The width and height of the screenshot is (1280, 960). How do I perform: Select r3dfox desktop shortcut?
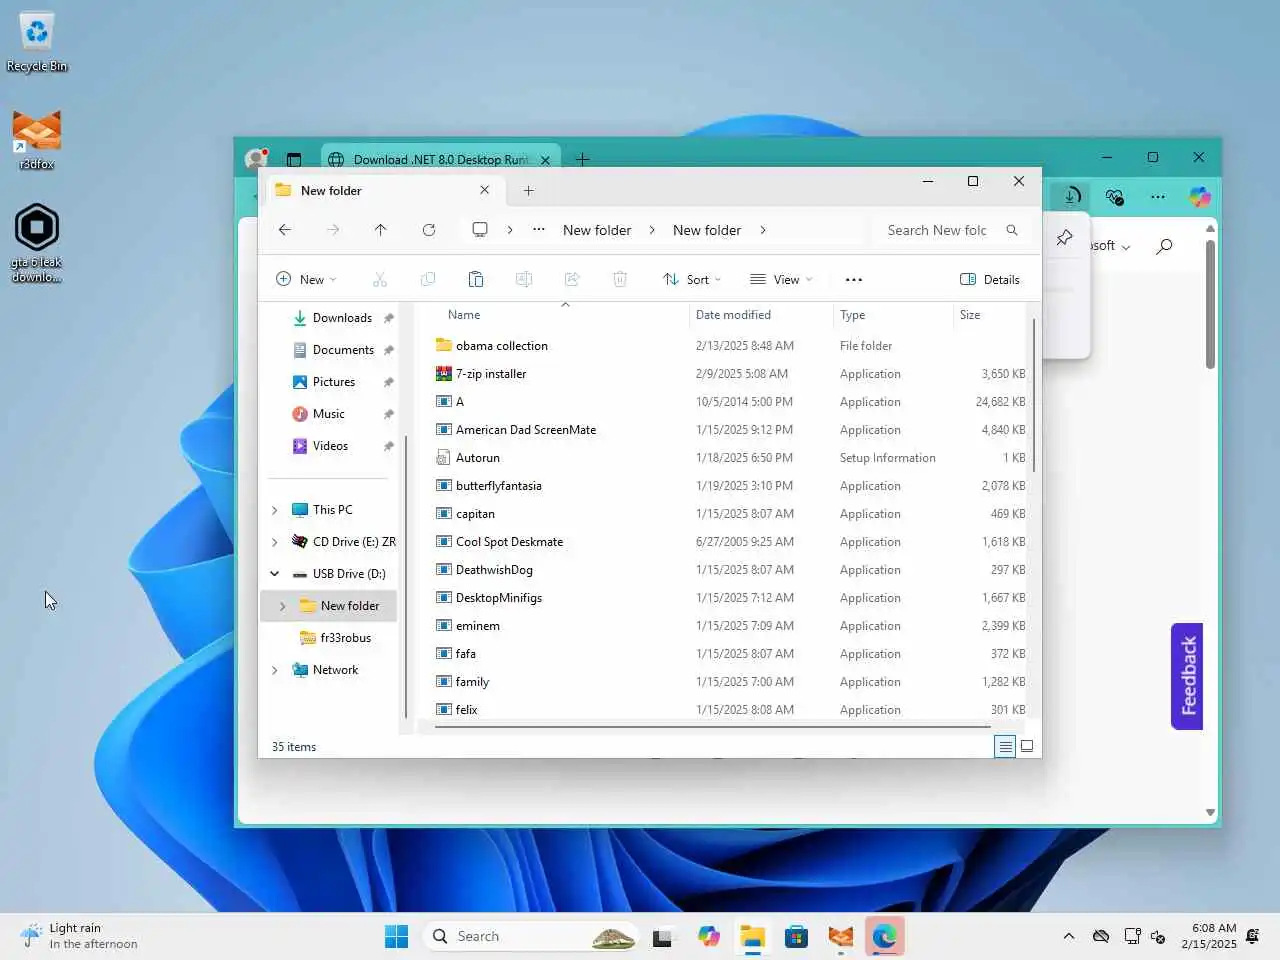(37, 140)
